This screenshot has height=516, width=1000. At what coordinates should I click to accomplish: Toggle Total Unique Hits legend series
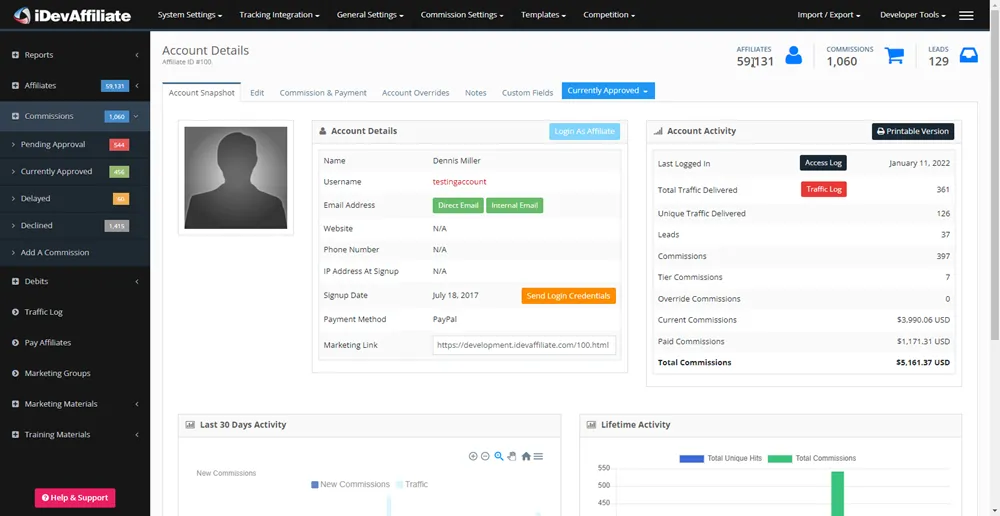point(720,458)
